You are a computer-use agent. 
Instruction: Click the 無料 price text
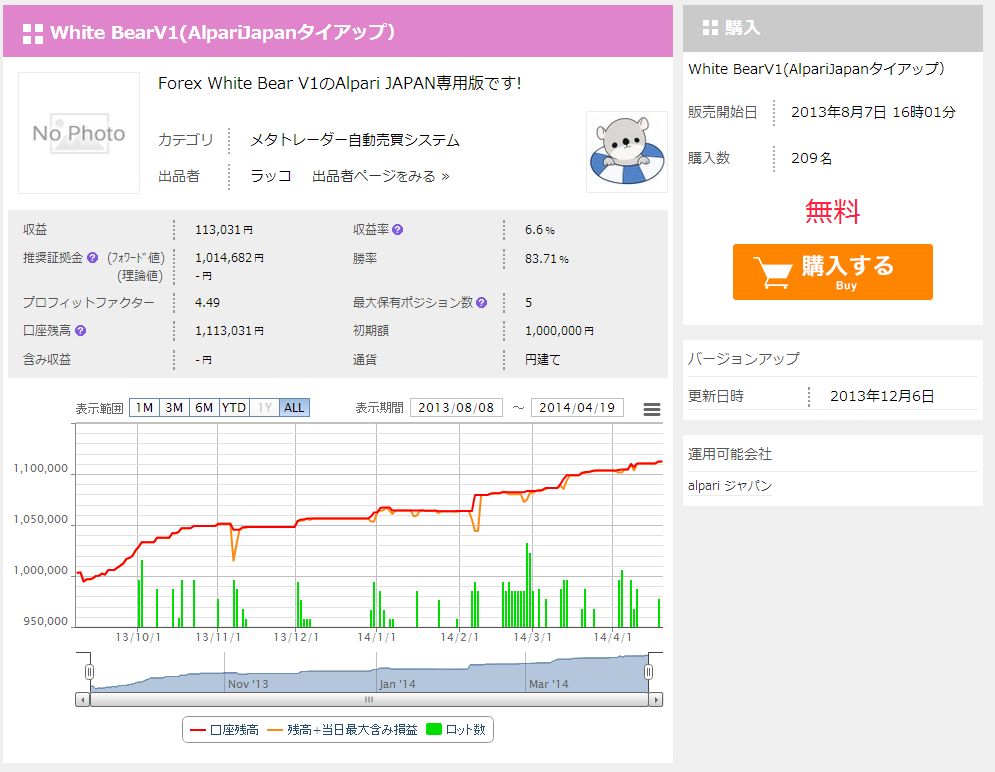coord(833,211)
